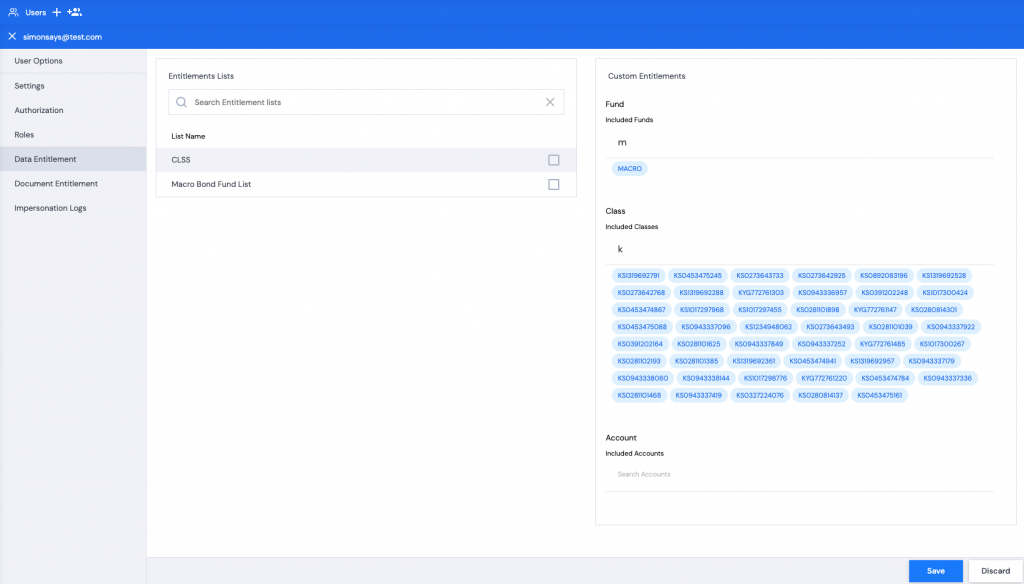Screen dimensions: 1024x584
Task: Pick class chip KS1017300424
Action: click(945, 293)
